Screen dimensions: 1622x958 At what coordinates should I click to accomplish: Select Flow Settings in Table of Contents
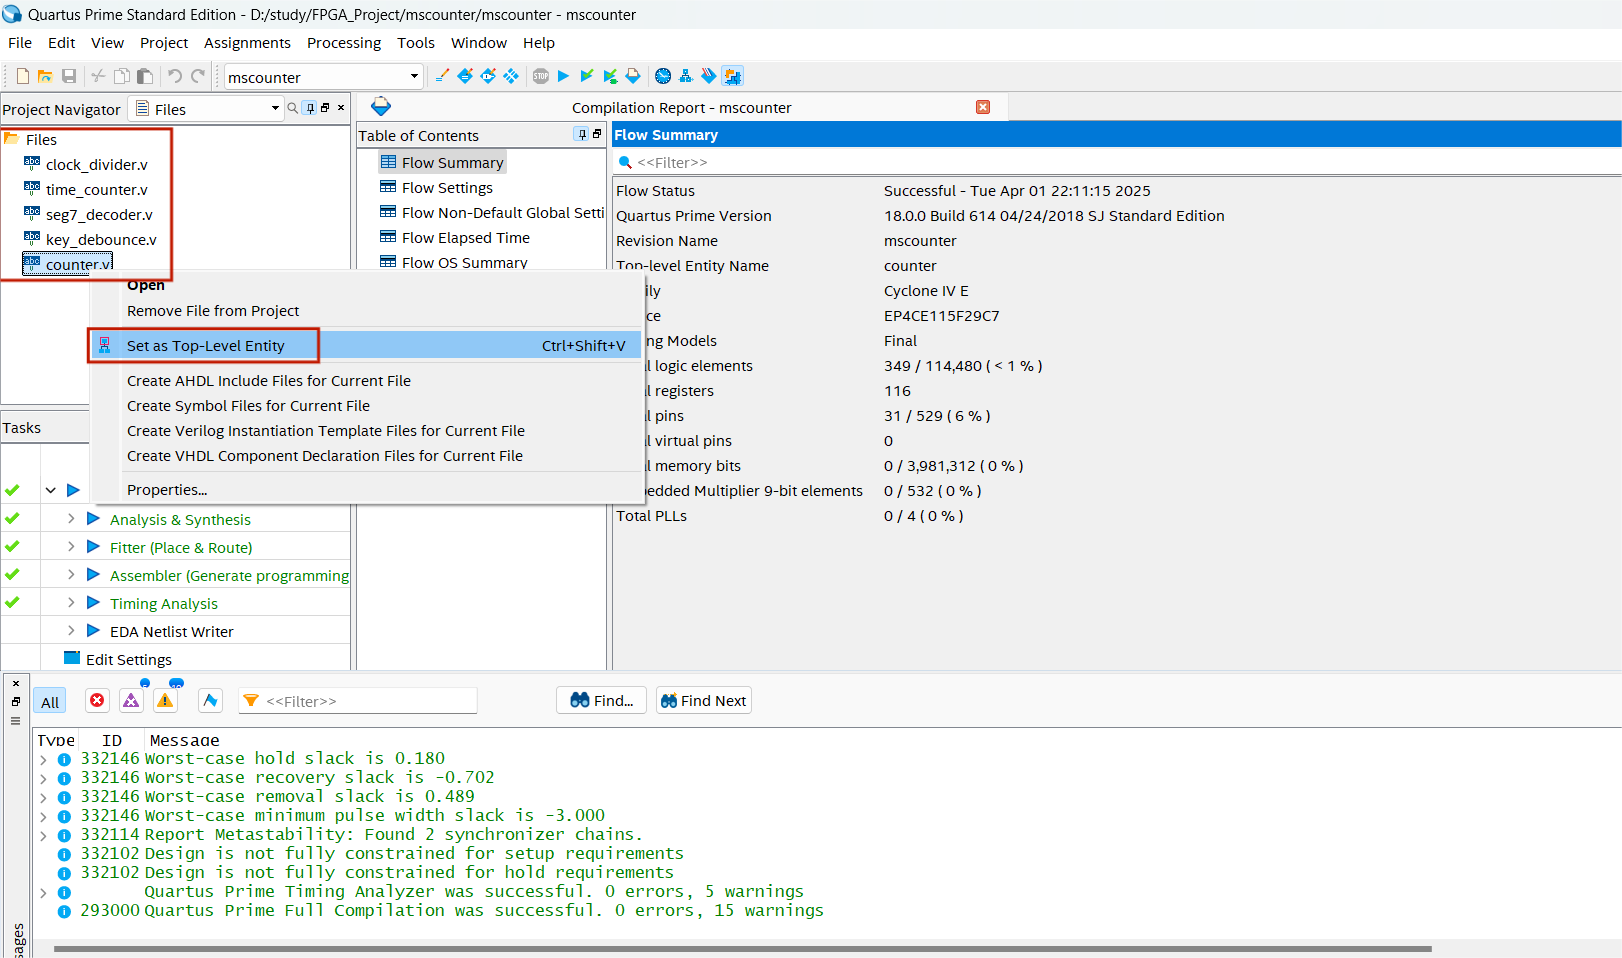447,187
